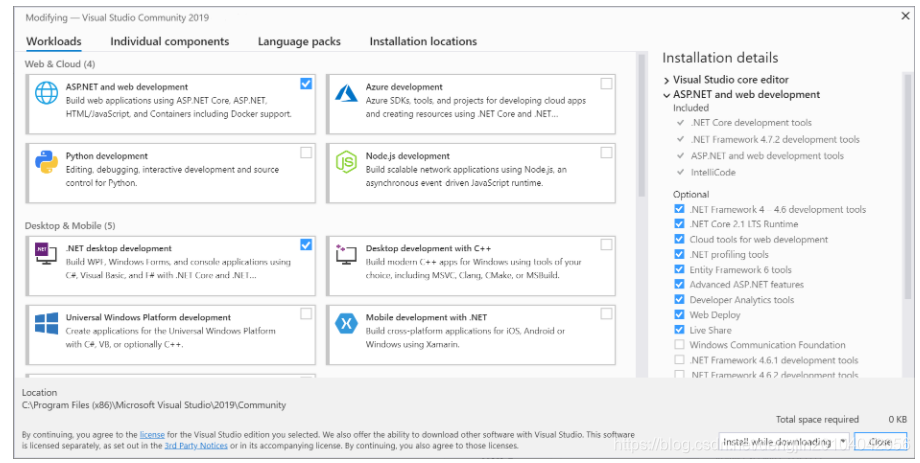
Task: Click the Close button at bottom right
Action: (880, 441)
